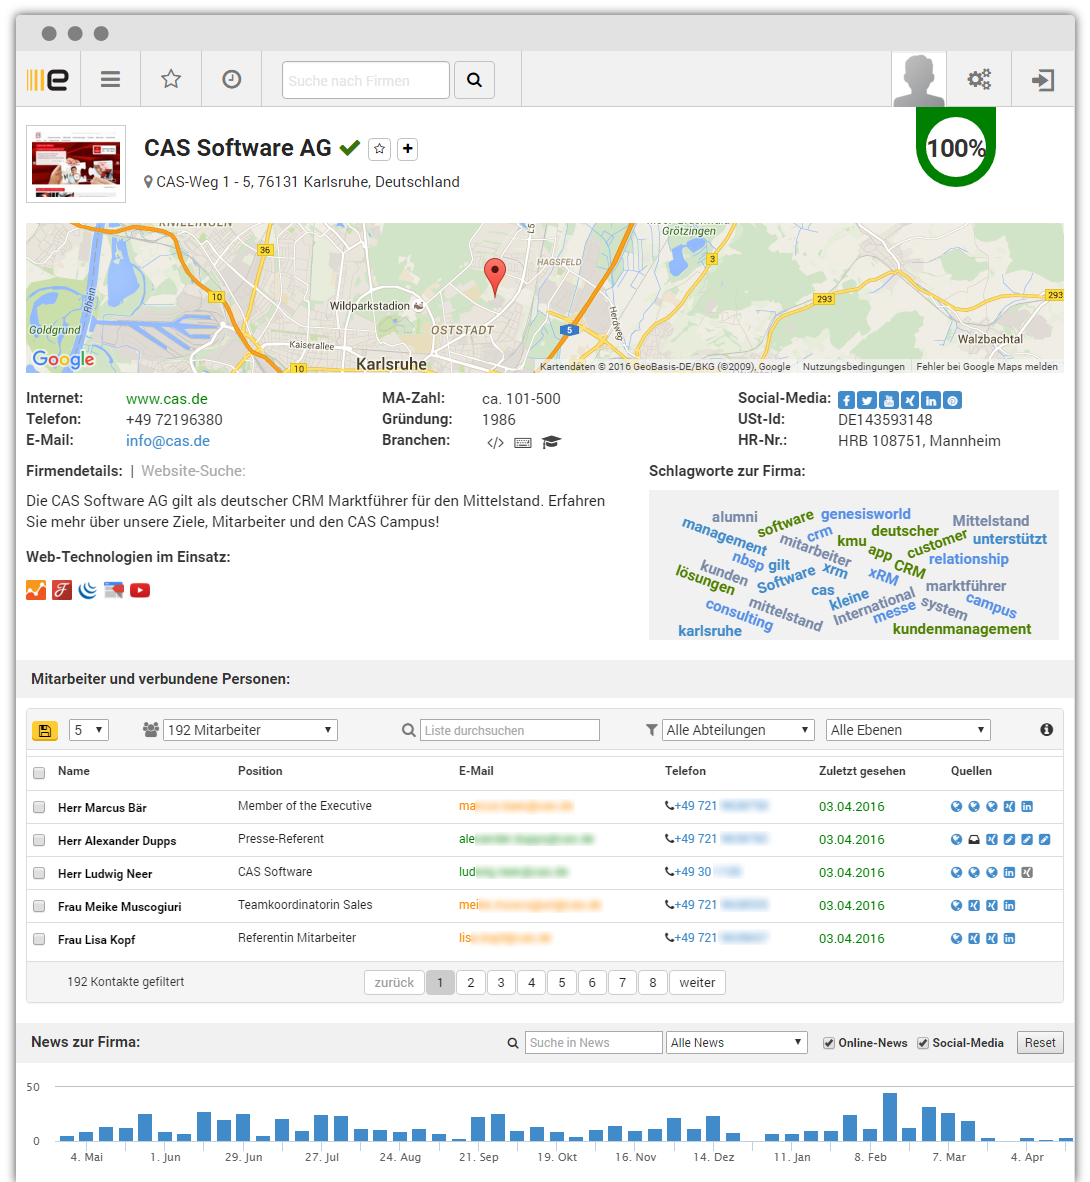Open the YouTube web technology icon
1090x1182 pixels.
[x=140, y=590]
